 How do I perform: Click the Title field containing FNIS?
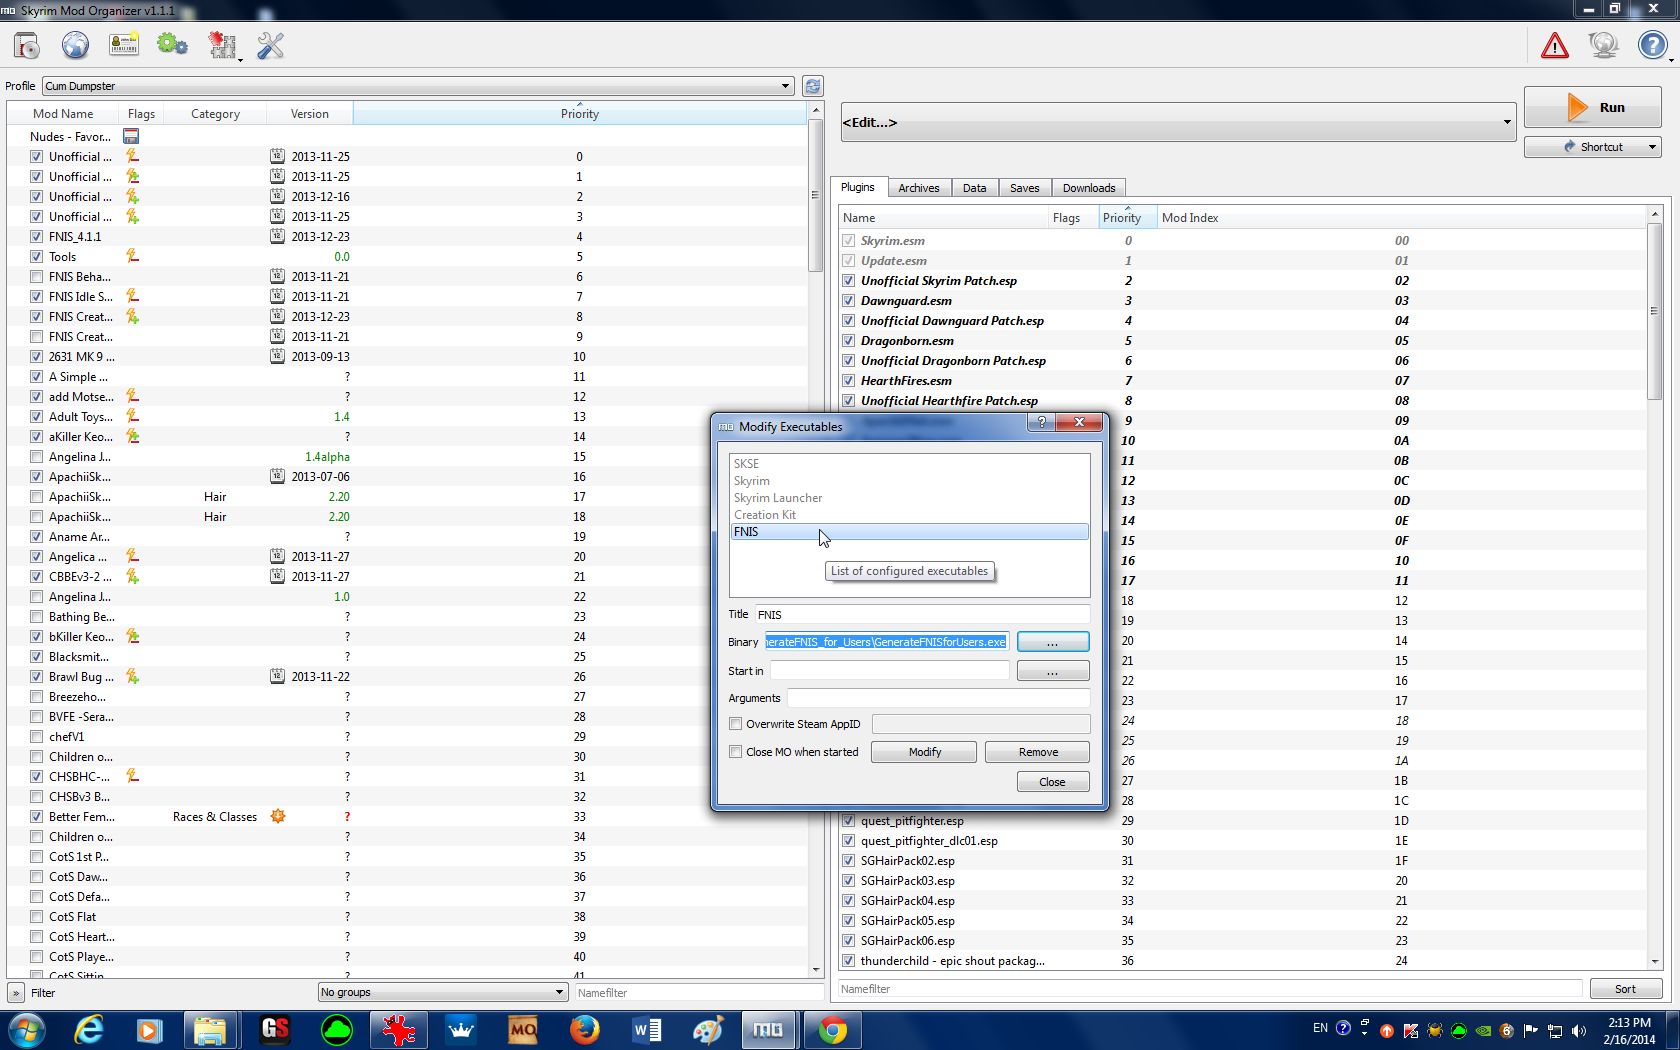922,615
